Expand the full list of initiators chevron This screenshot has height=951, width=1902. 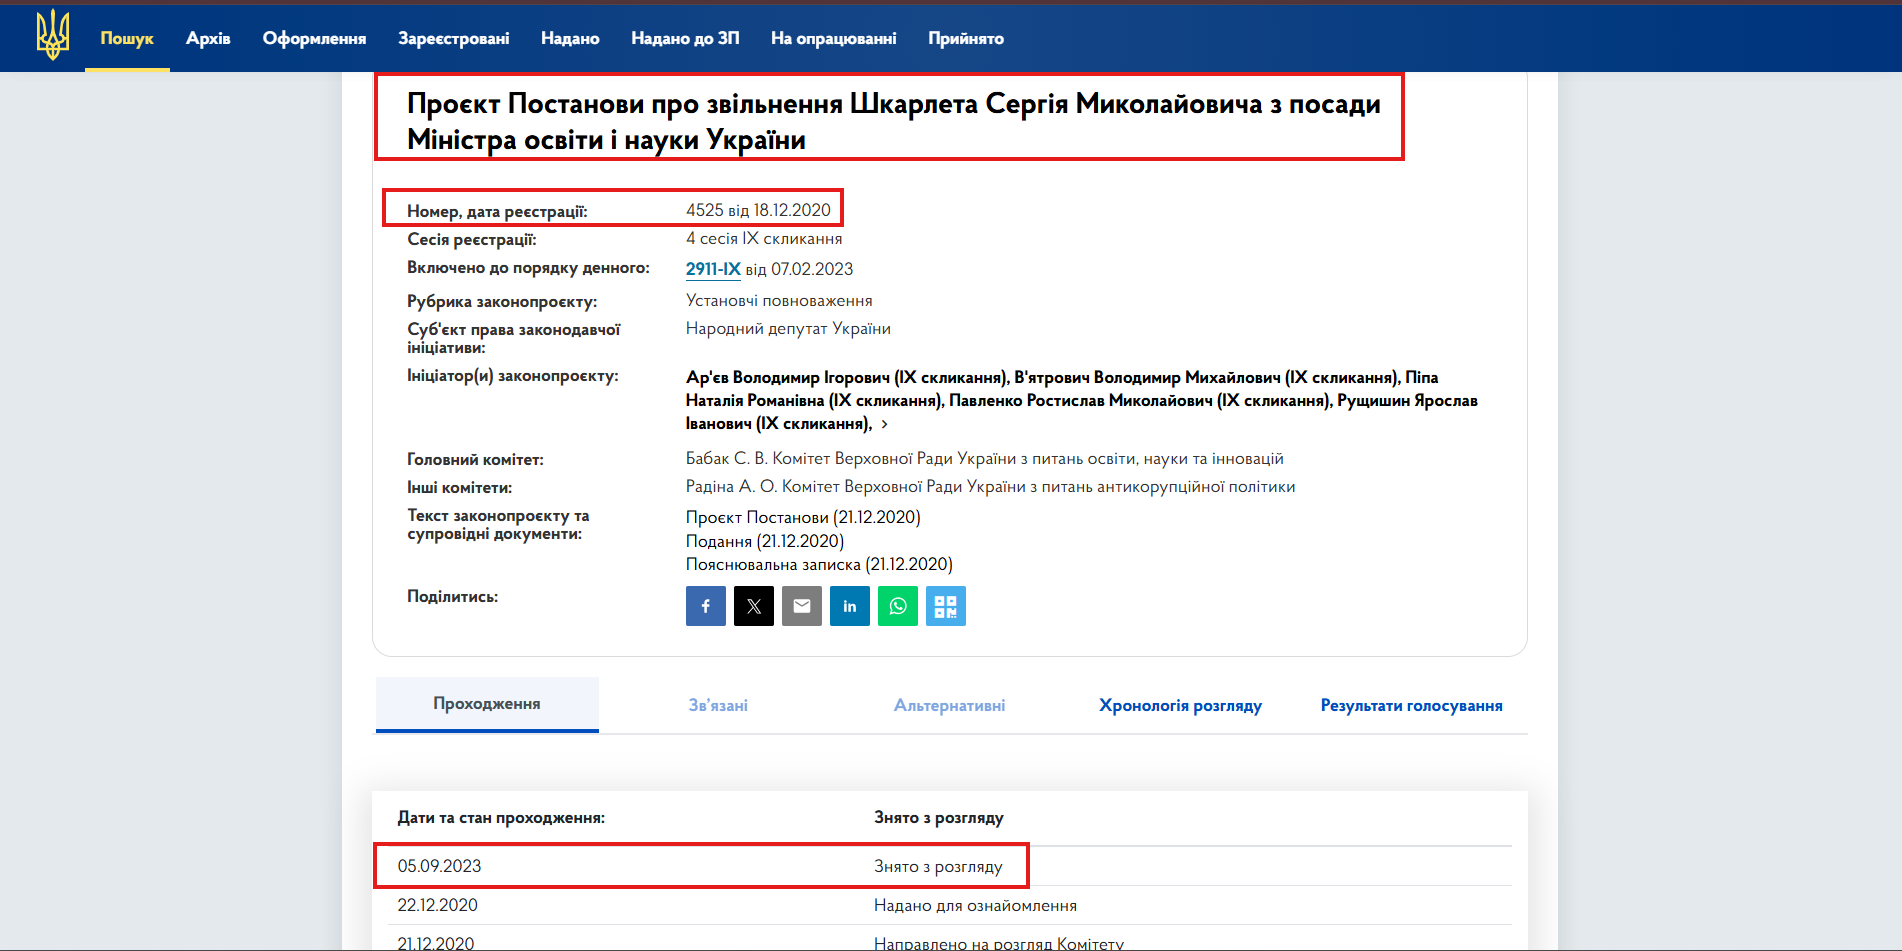(x=884, y=424)
